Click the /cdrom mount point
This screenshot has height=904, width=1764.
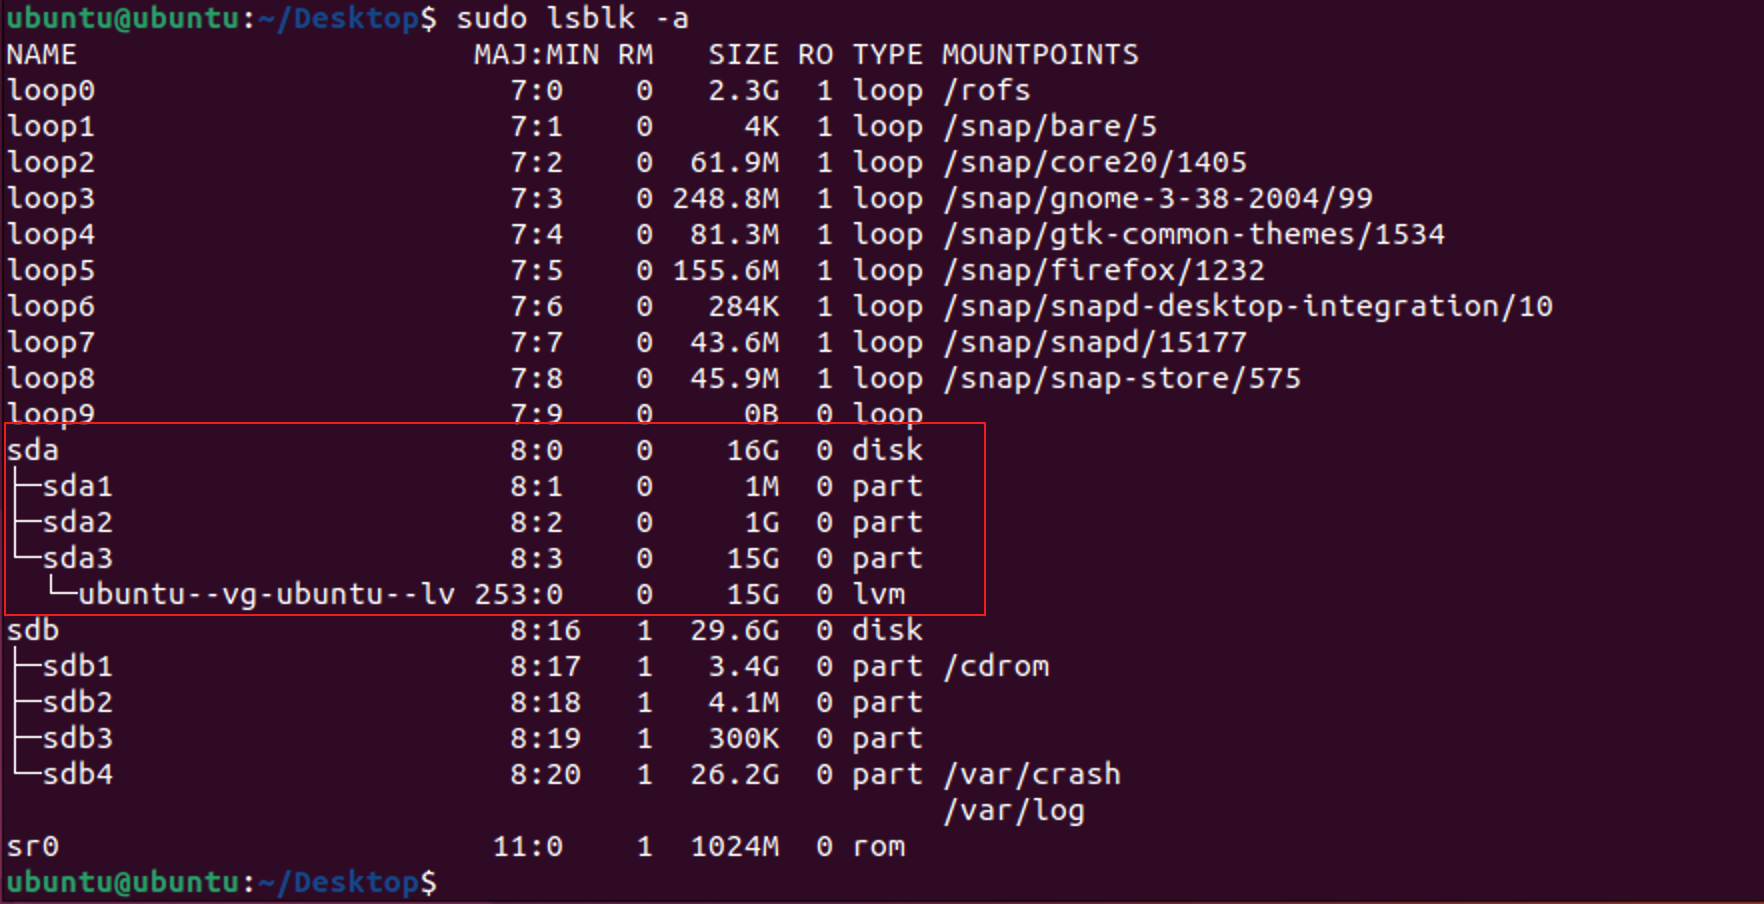[x=996, y=666]
